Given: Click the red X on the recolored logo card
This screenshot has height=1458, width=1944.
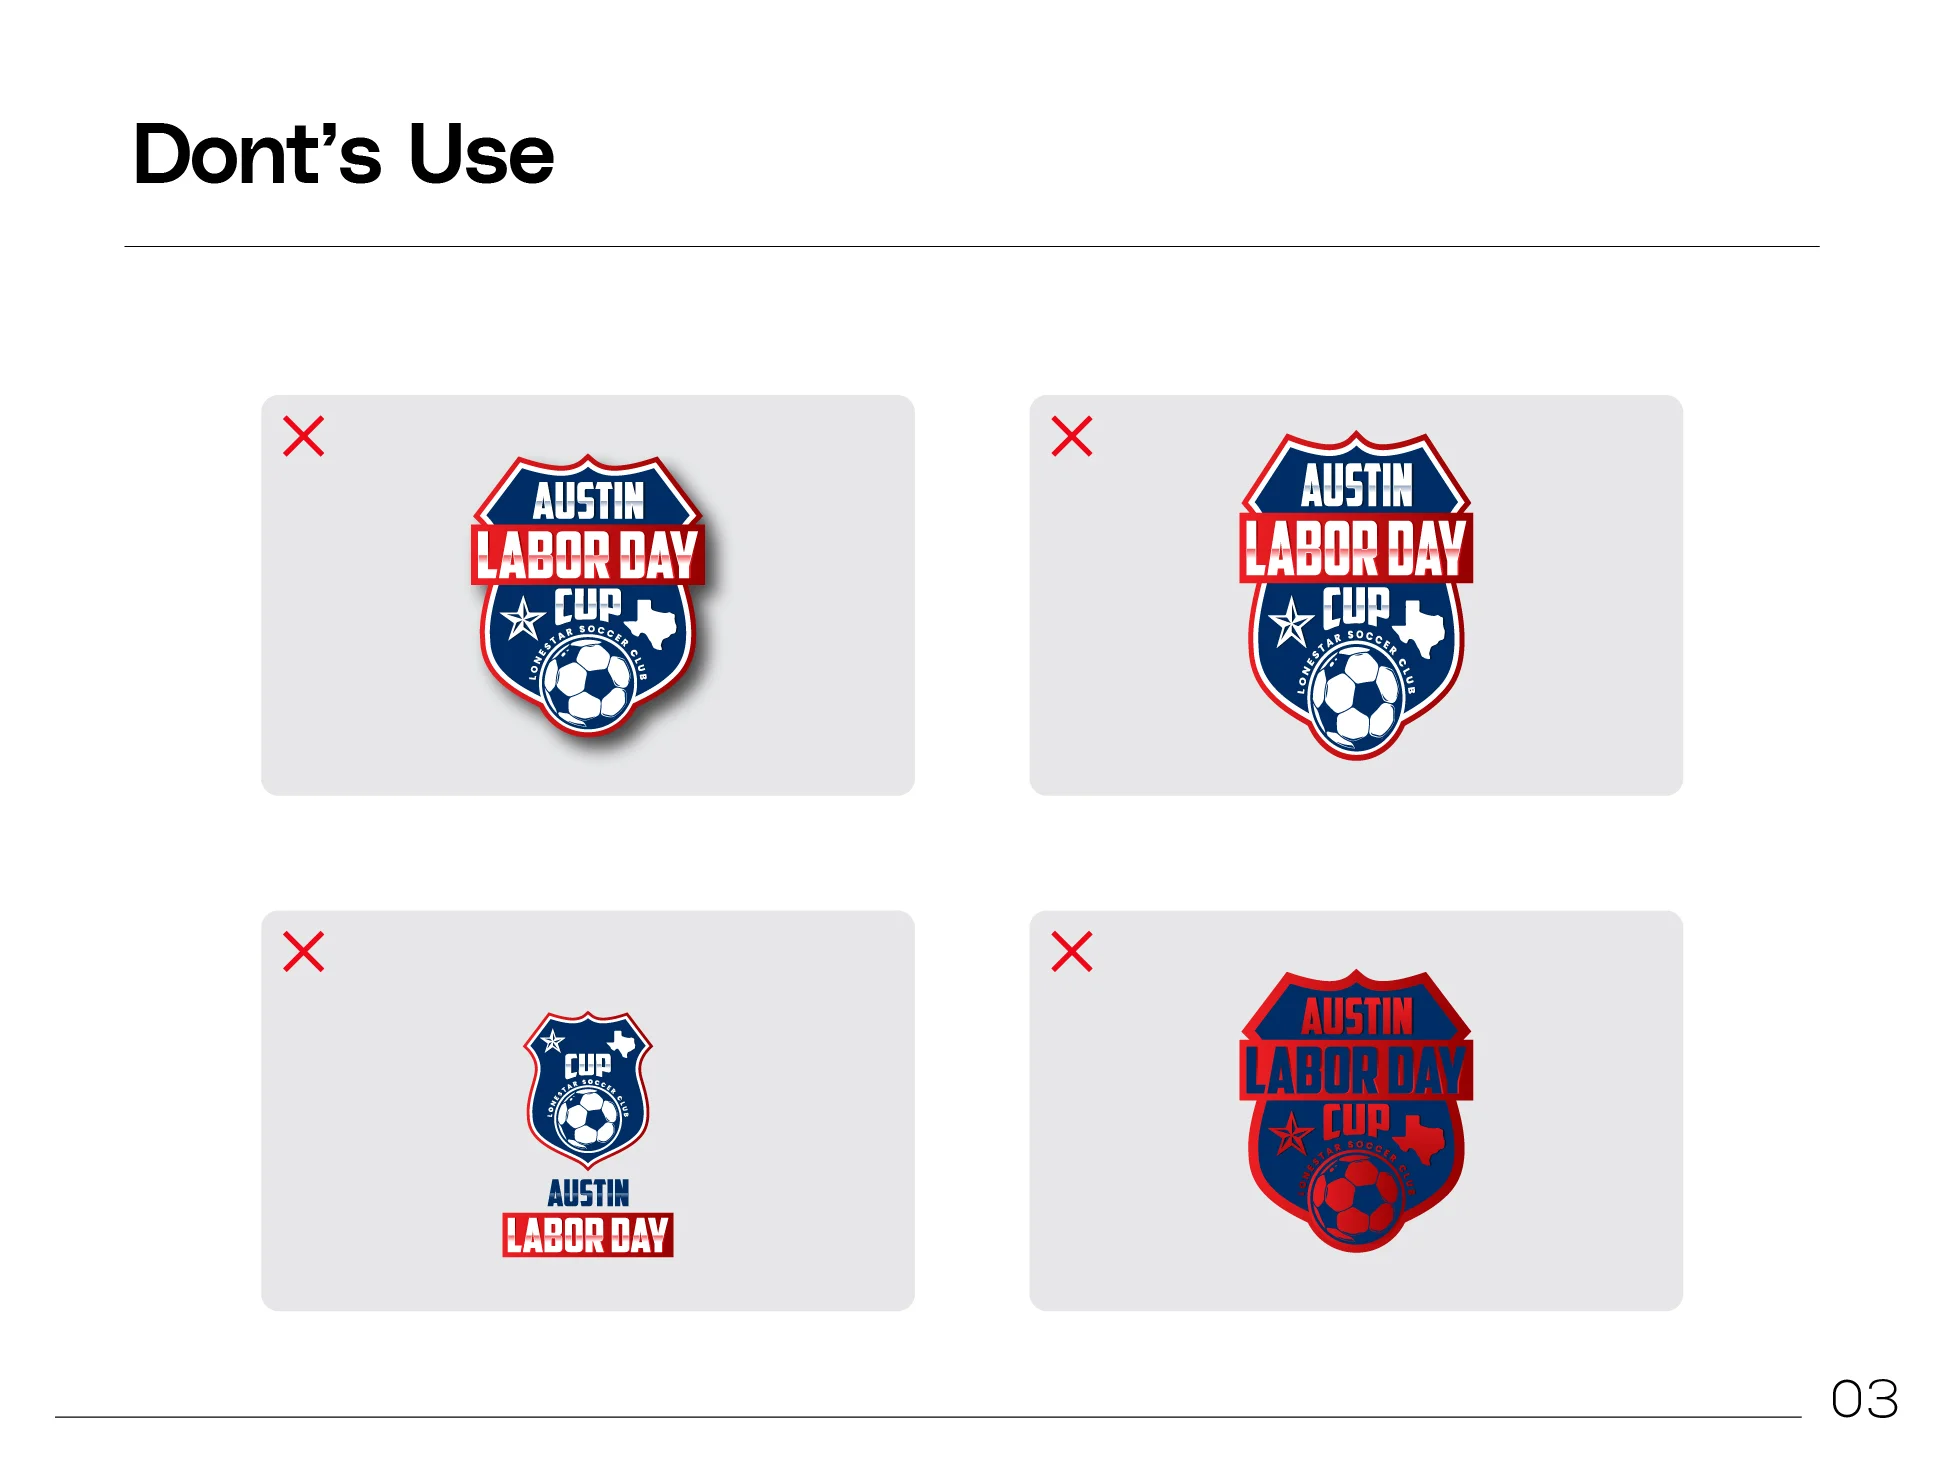Looking at the screenshot, I should click(x=1072, y=951).
